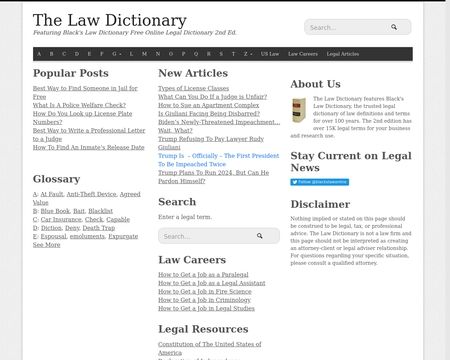The width and height of the screenshot is (450, 360).
Task: Open US Law in the navigation bar
Action: [x=270, y=54]
